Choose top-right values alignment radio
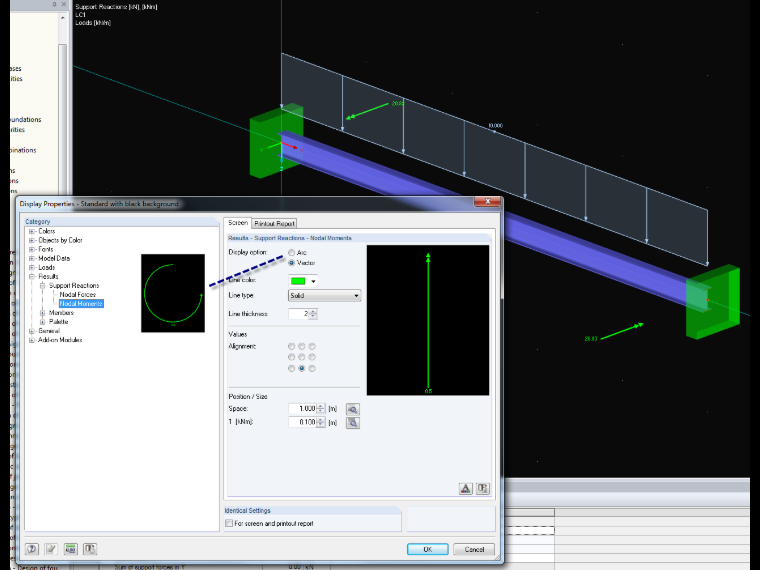This screenshot has width=760, height=570. click(312, 346)
